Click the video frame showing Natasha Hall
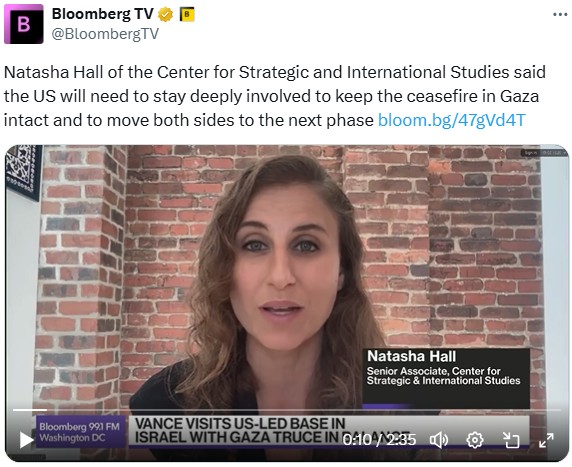Image resolution: width=572 pixels, height=467 pixels. (287, 277)
